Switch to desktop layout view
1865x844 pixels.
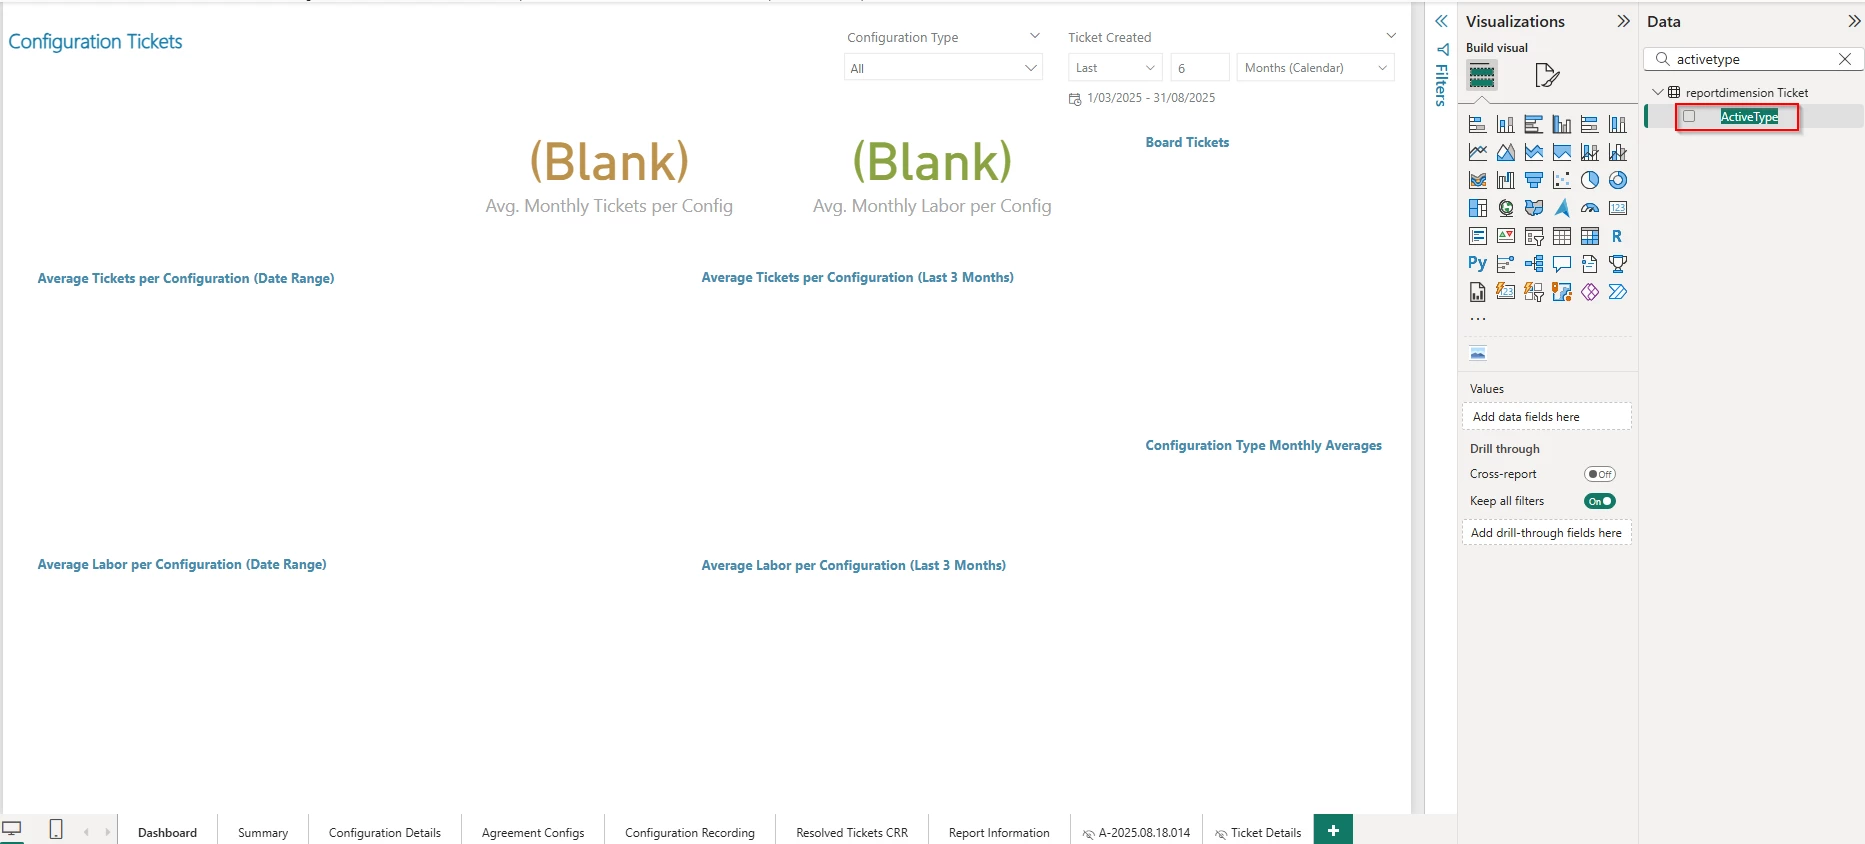tap(12, 829)
